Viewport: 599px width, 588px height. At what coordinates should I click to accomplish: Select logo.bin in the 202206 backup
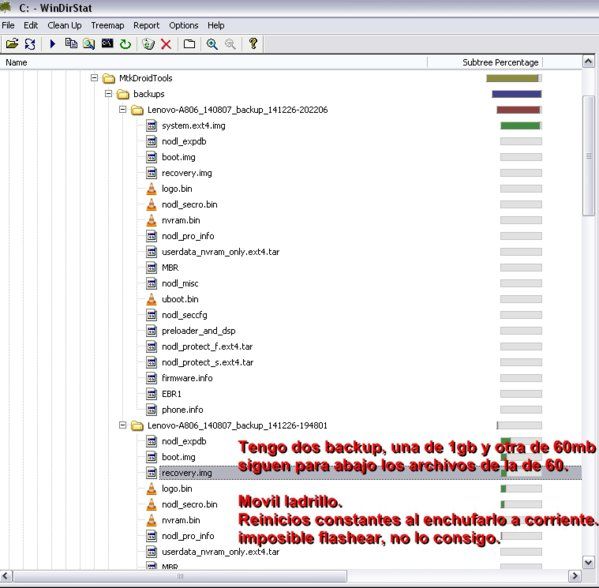pos(177,189)
